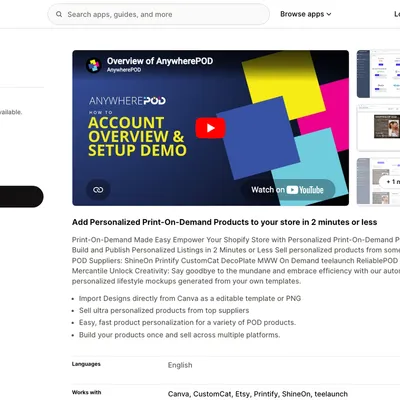Focus the Search apps, guides input field

point(159,14)
